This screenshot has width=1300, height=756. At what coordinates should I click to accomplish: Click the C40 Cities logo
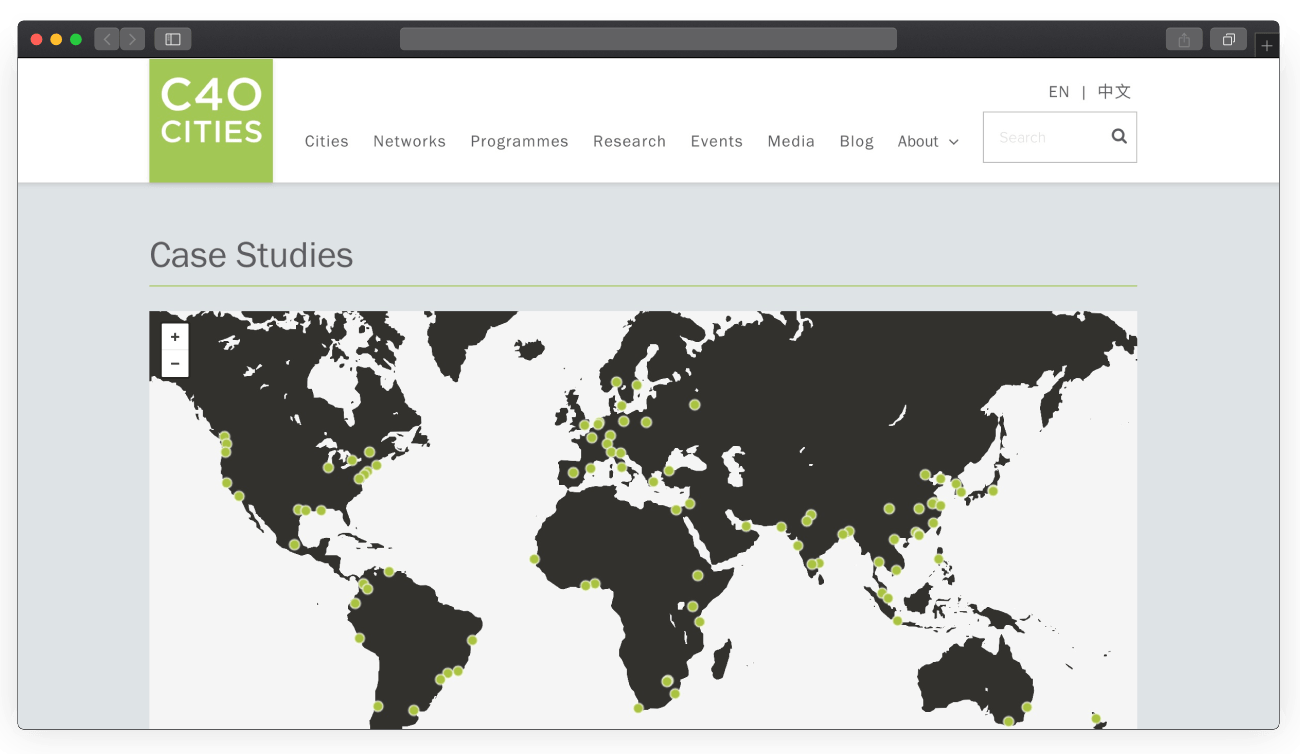tap(211, 120)
